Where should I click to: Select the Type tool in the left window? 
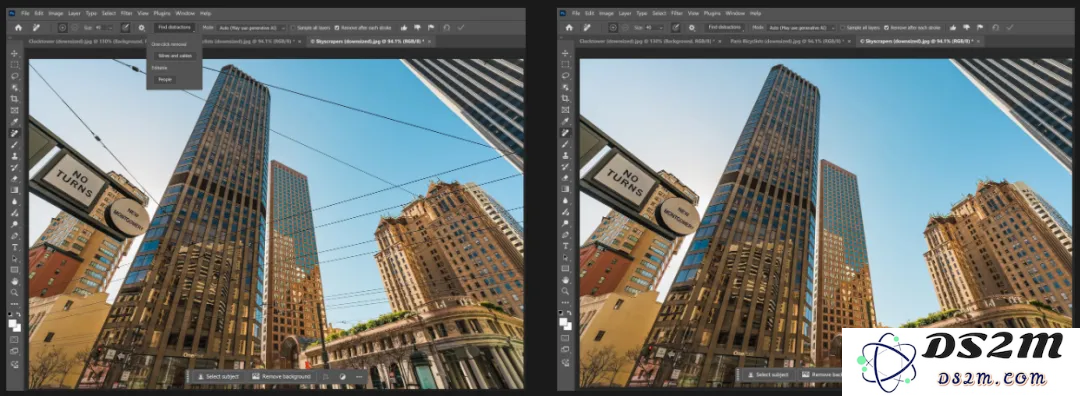click(x=14, y=247)
